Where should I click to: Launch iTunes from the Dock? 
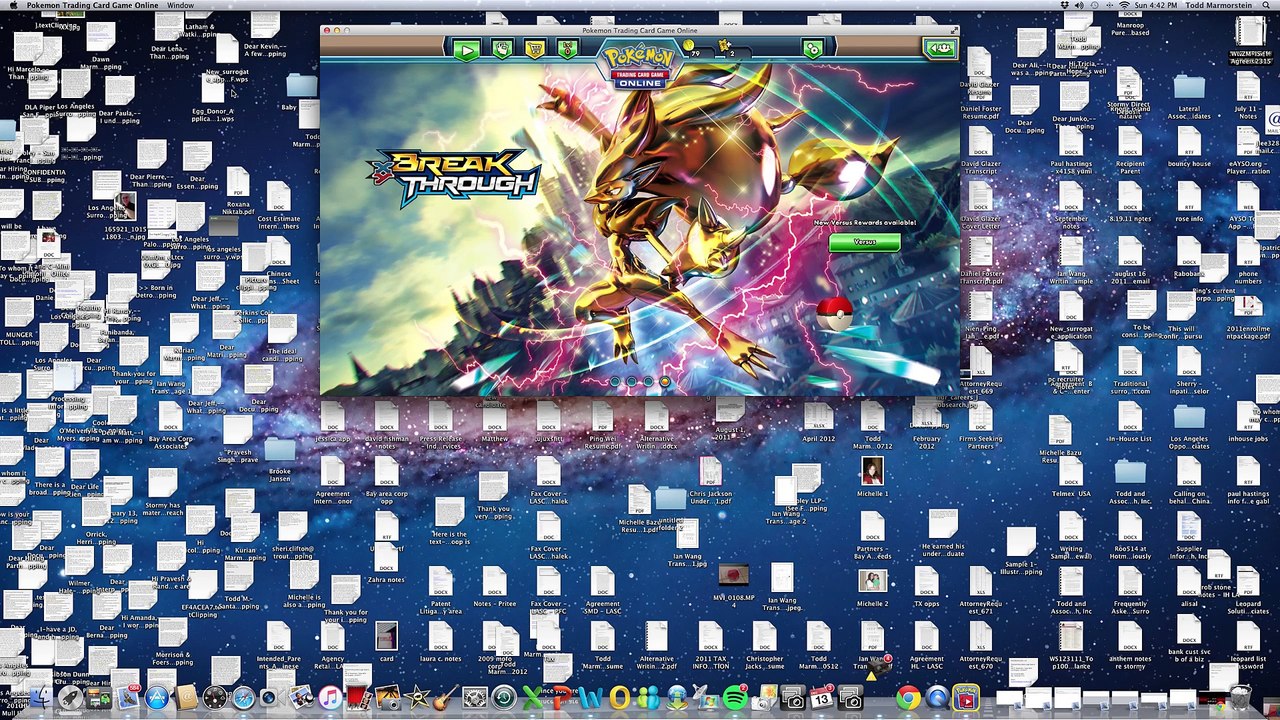(x=330, y=697)
